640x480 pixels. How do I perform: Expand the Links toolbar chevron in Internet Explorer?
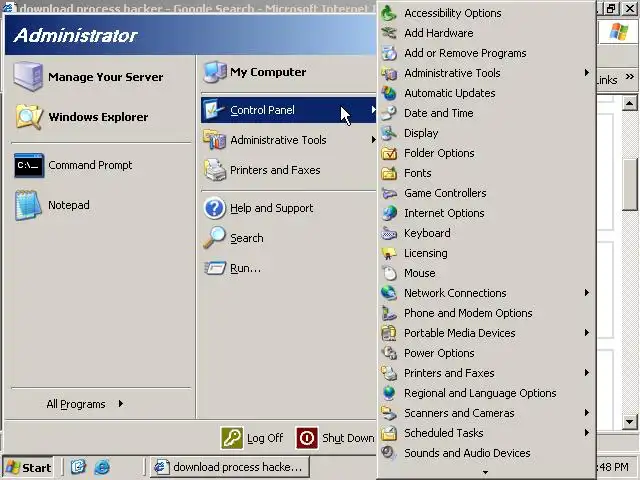[x=630, y=76]
